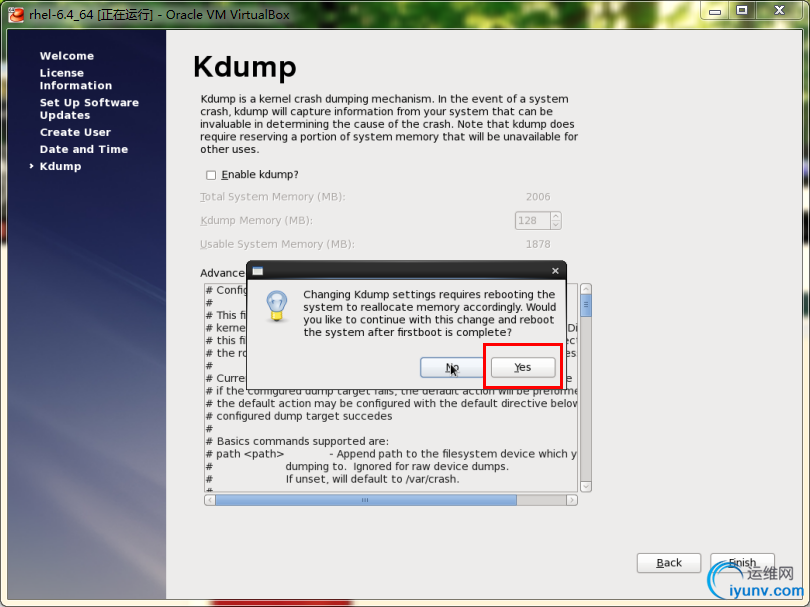Viewport: 810px width, 607px height.
Task: Click the horizontal scrollbar thumb of config text
Action: [366, 500]
